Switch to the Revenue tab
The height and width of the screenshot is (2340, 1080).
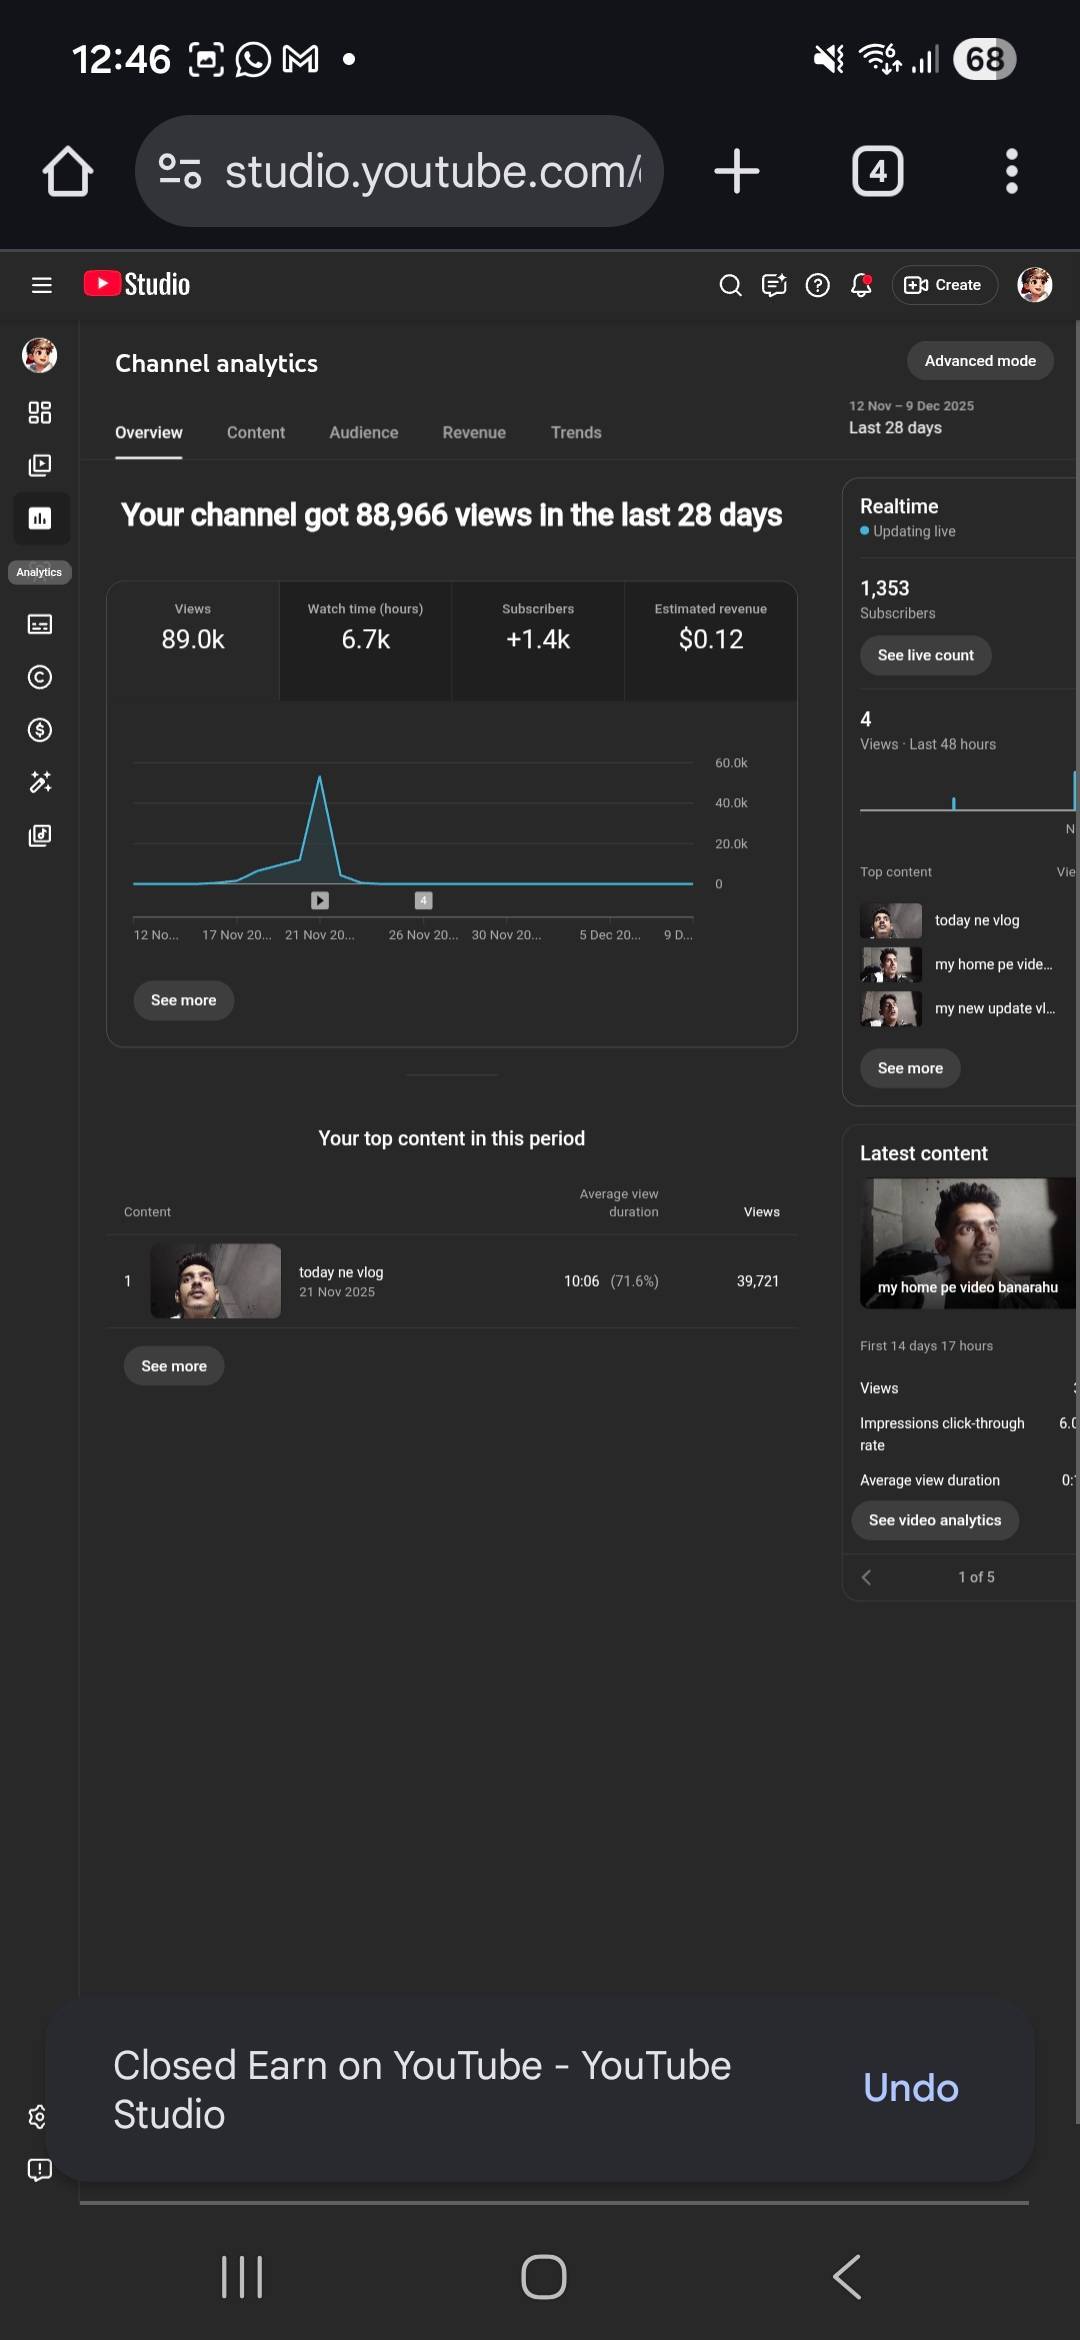tap(474, 432)
